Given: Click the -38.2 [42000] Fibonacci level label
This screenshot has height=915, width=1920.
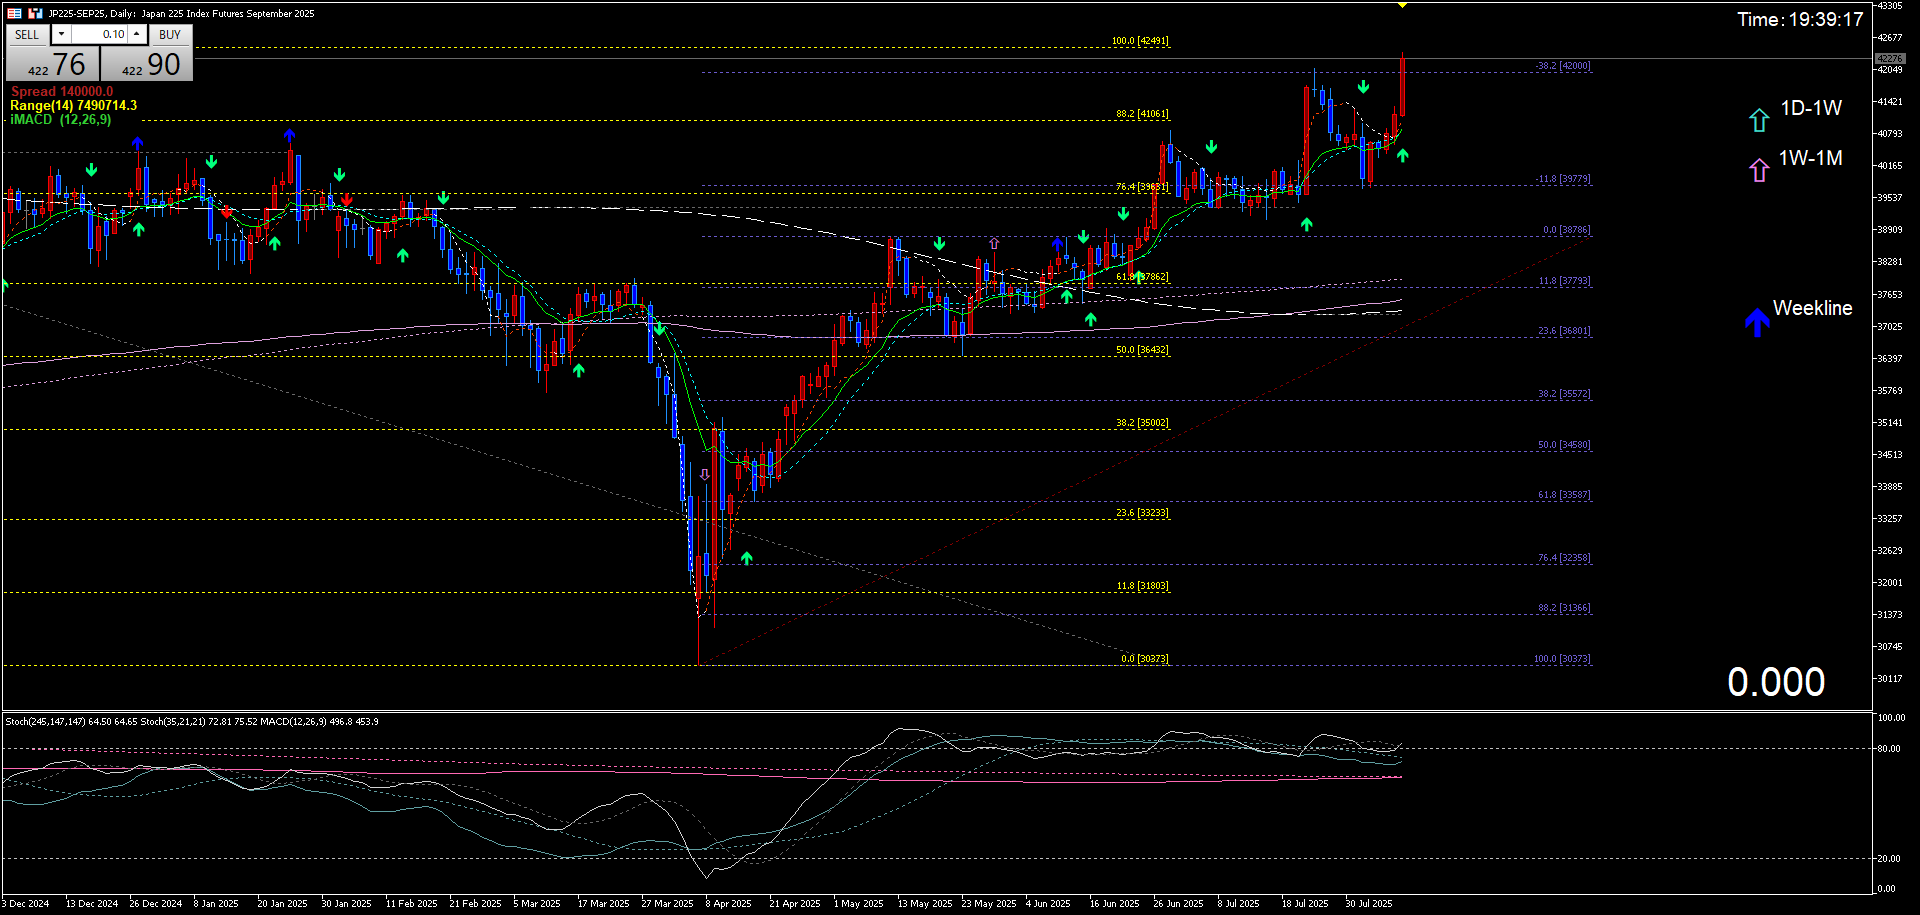Looking at the screenshot, I should [x=1562, y=66].
